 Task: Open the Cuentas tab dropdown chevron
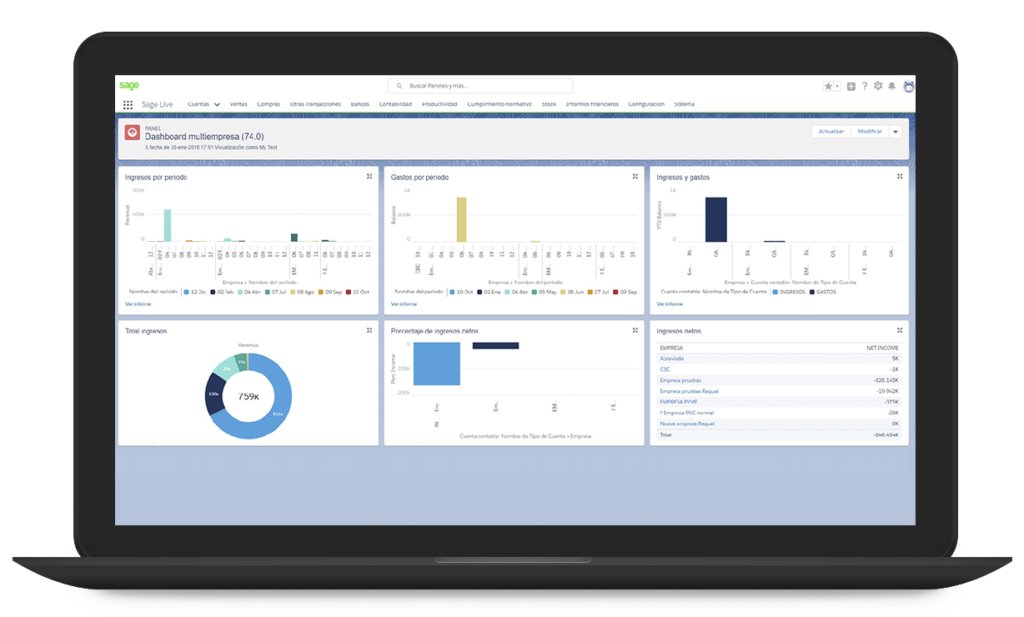[x=217, y=104]
